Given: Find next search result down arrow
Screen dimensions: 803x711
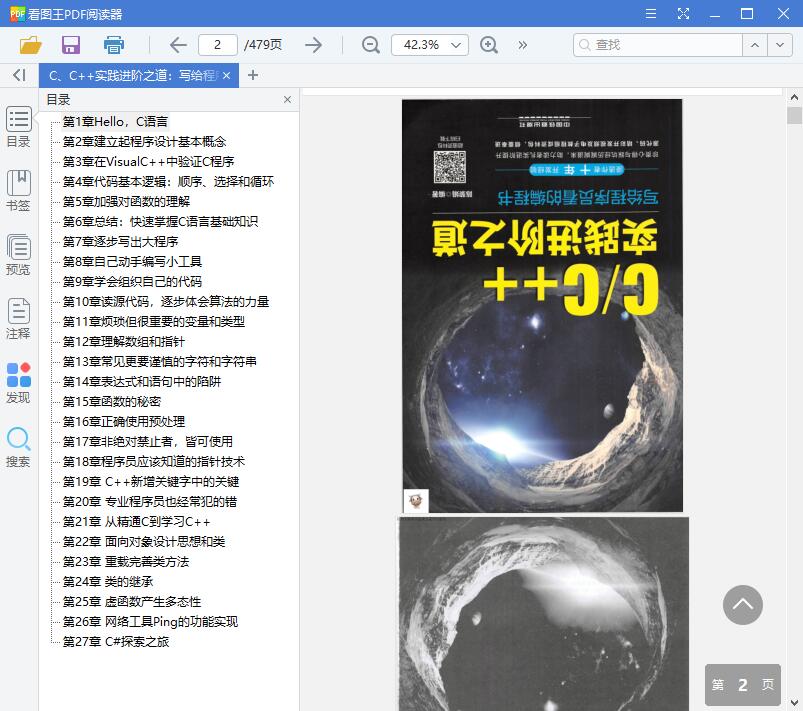Looking at the screenshot, I should pyautogui.click(x=780, y=45).
